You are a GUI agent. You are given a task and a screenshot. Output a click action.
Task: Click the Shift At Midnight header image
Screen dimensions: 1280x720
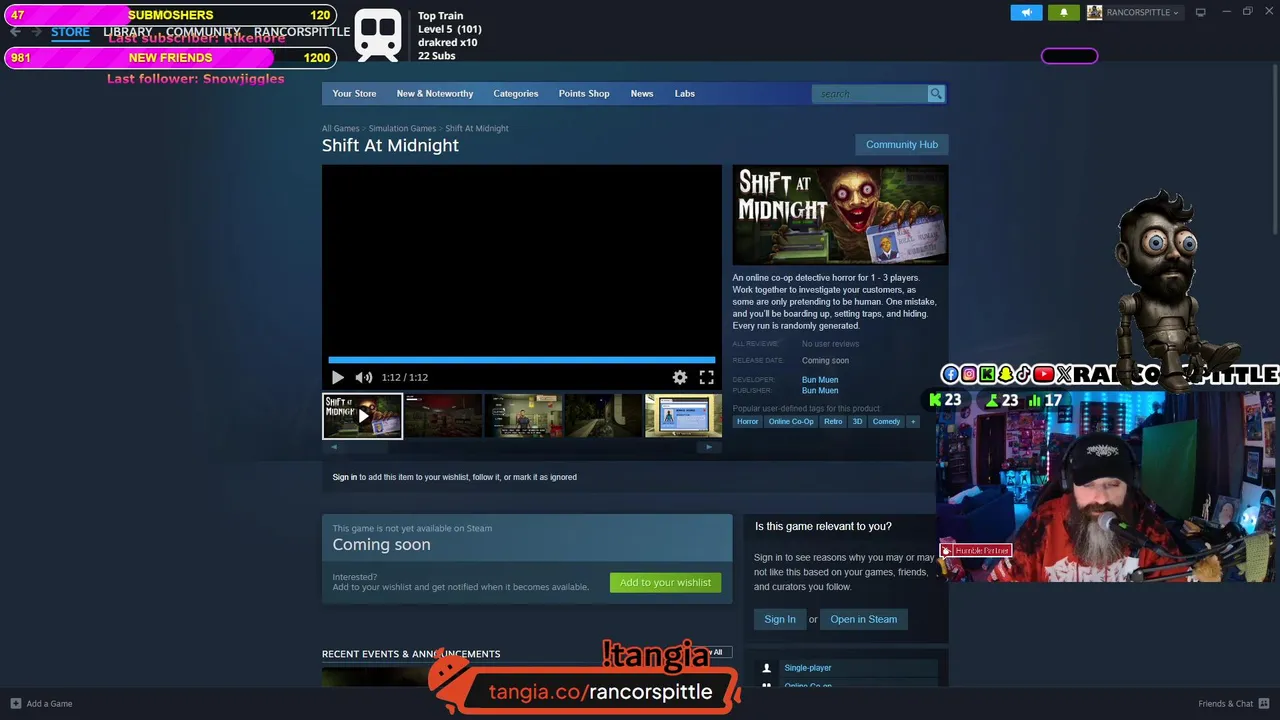(840, 215)
